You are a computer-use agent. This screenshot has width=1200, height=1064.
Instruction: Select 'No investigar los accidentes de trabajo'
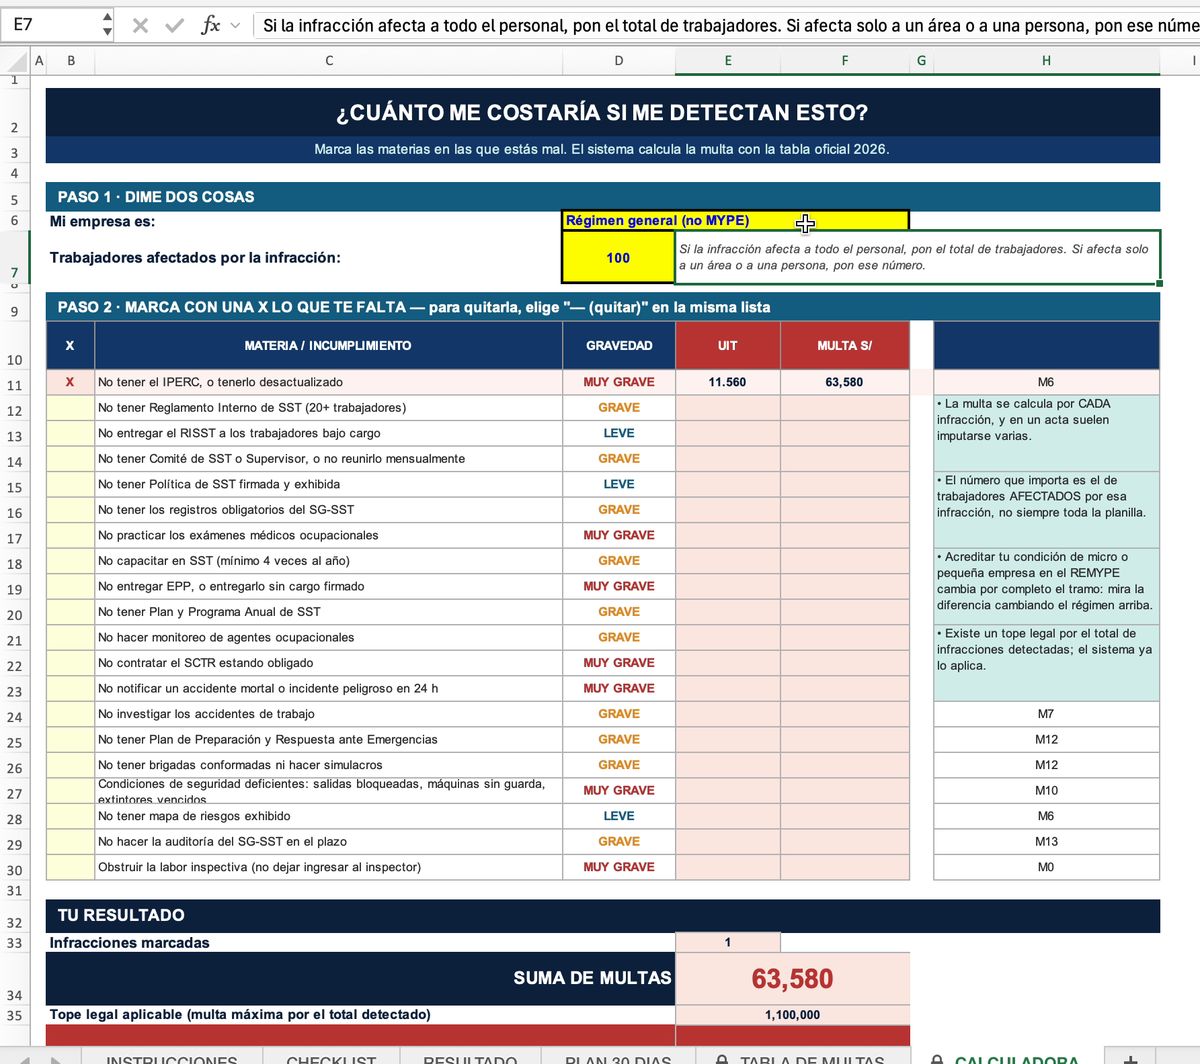point(206,714)
